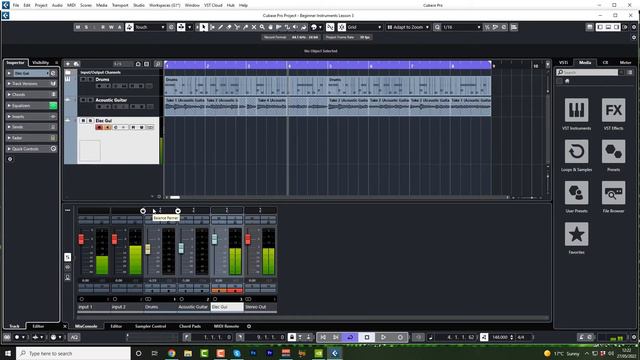Click the Stop transport button
The image size is (640, 360).
point(367,337)
